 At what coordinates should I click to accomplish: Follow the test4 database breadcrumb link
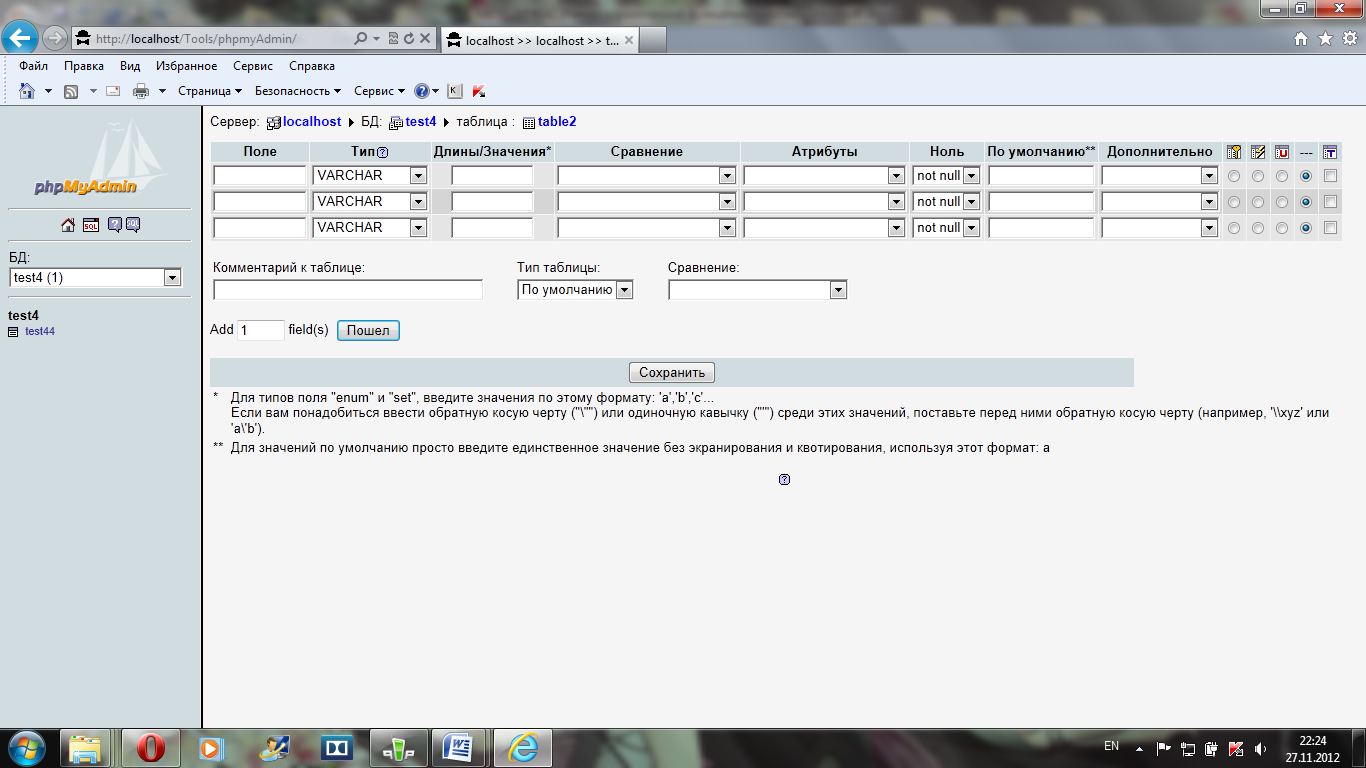(x=421, y=122)
